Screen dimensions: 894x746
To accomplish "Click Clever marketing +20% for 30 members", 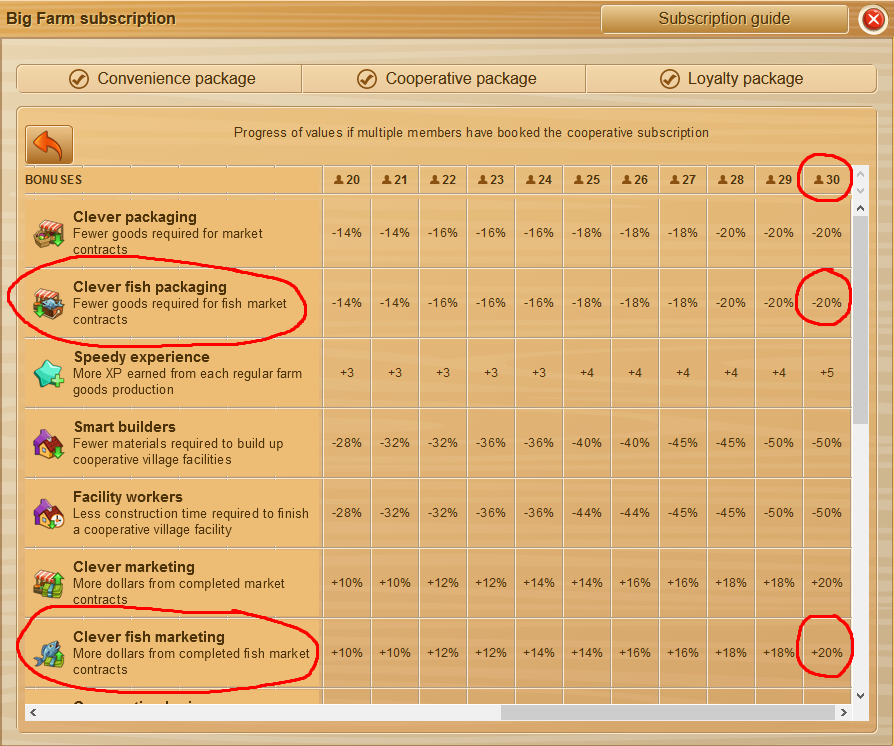I will (x=827, y=583).
